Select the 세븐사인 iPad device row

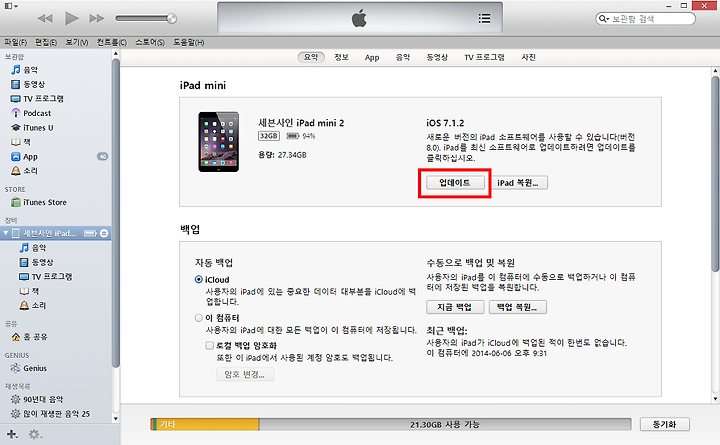(56, 233)
